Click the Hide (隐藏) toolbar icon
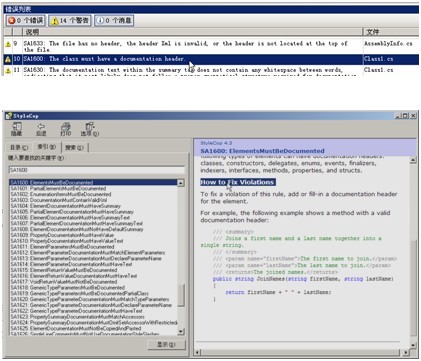 (x=17, y=129)
